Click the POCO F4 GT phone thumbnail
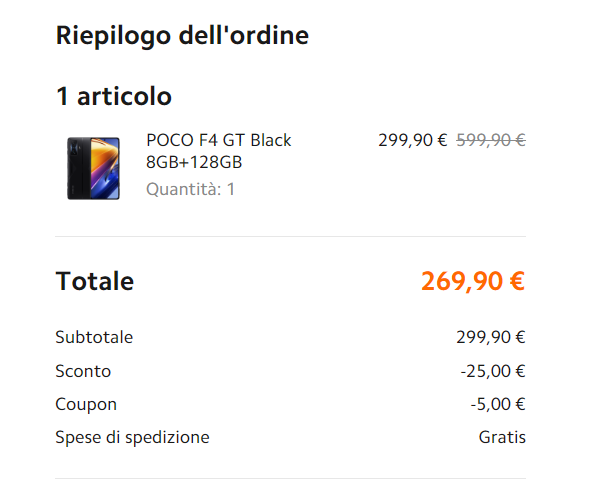The height and width of the screenshot is (501, 601). point(94,168)
